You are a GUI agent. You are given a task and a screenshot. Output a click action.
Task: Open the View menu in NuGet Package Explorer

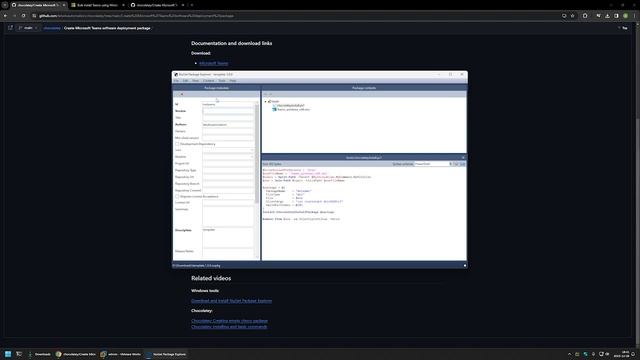coord(196,81)
